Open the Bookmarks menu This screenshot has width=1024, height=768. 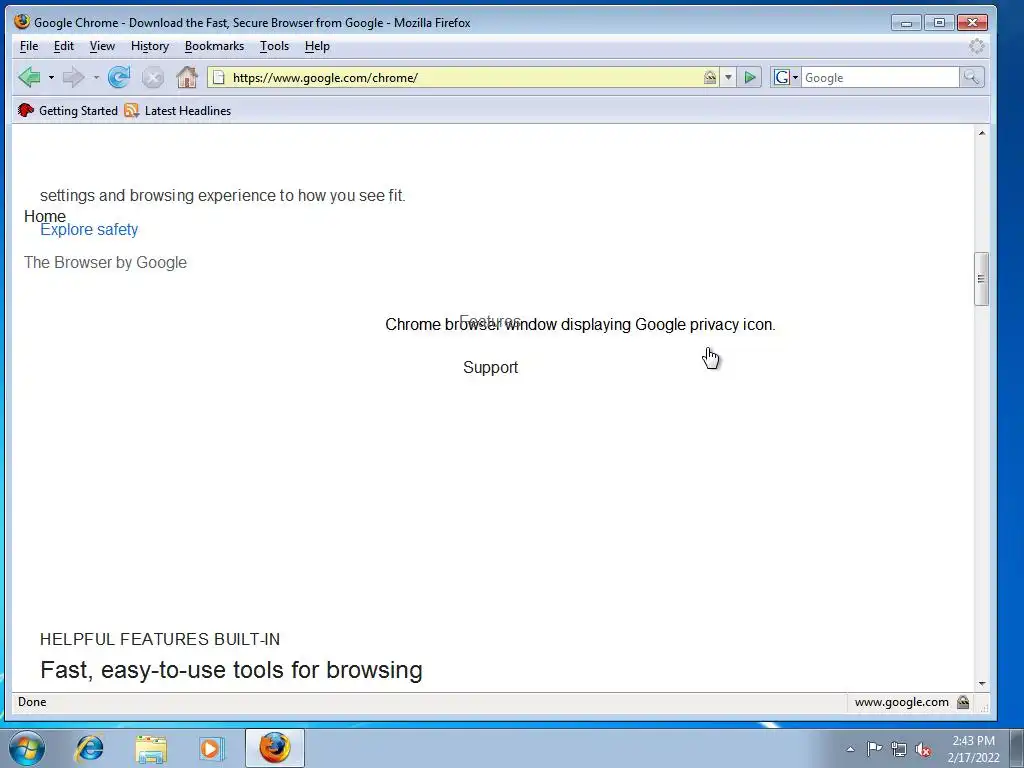pyautogui.click(x=214, y=46)
